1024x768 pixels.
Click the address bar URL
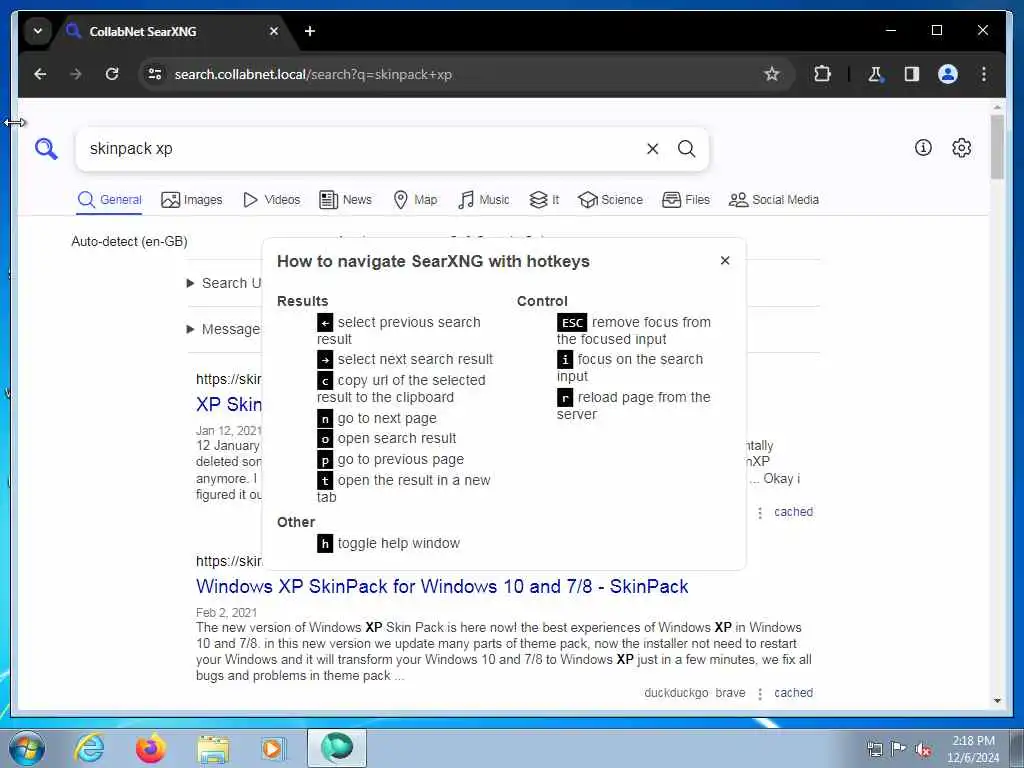click(313, 74)
